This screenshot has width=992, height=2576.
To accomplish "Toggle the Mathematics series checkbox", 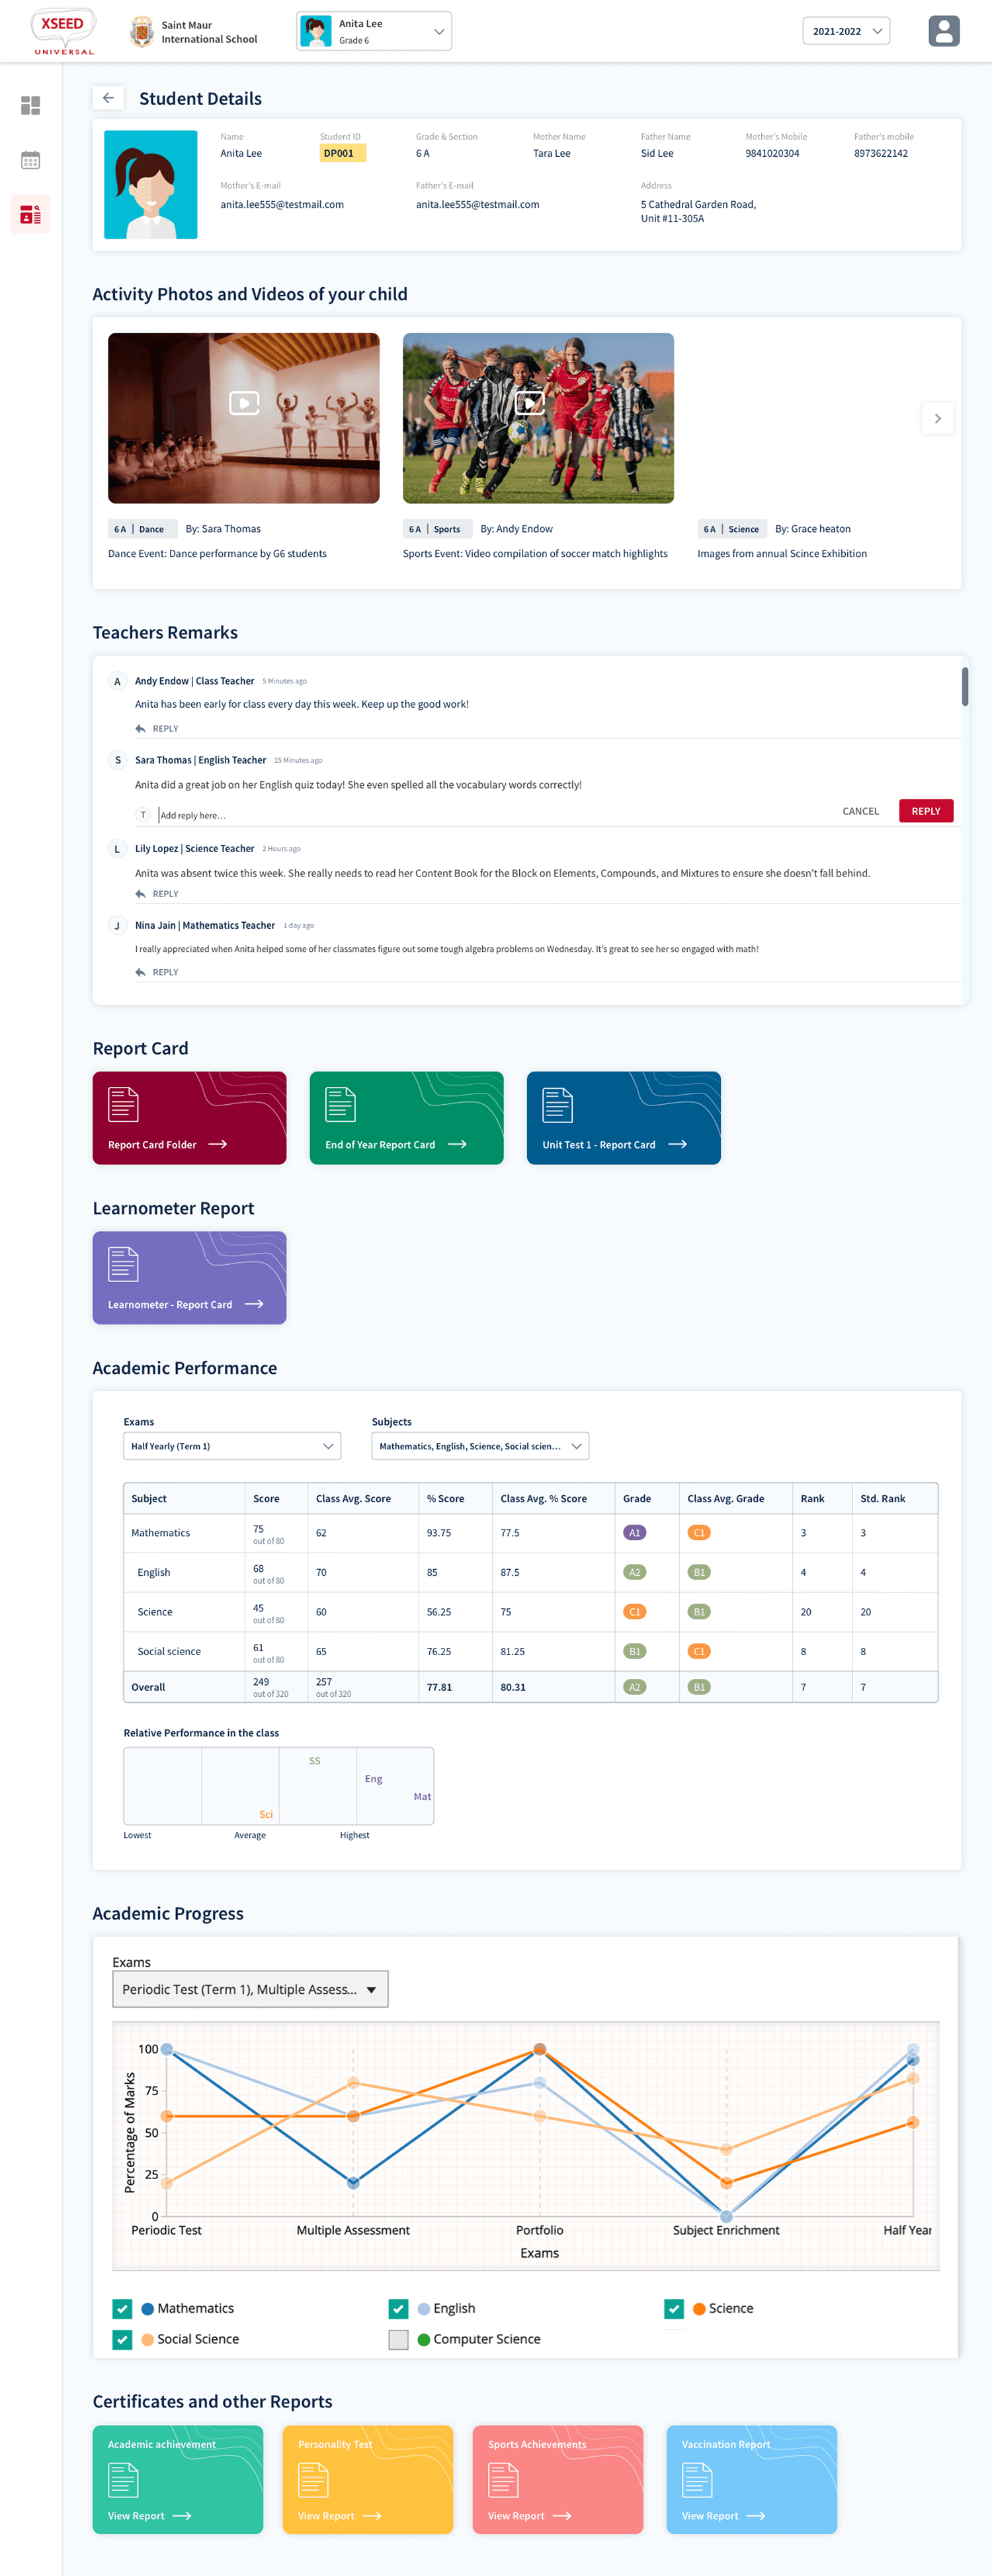I will click(122, 2309).
